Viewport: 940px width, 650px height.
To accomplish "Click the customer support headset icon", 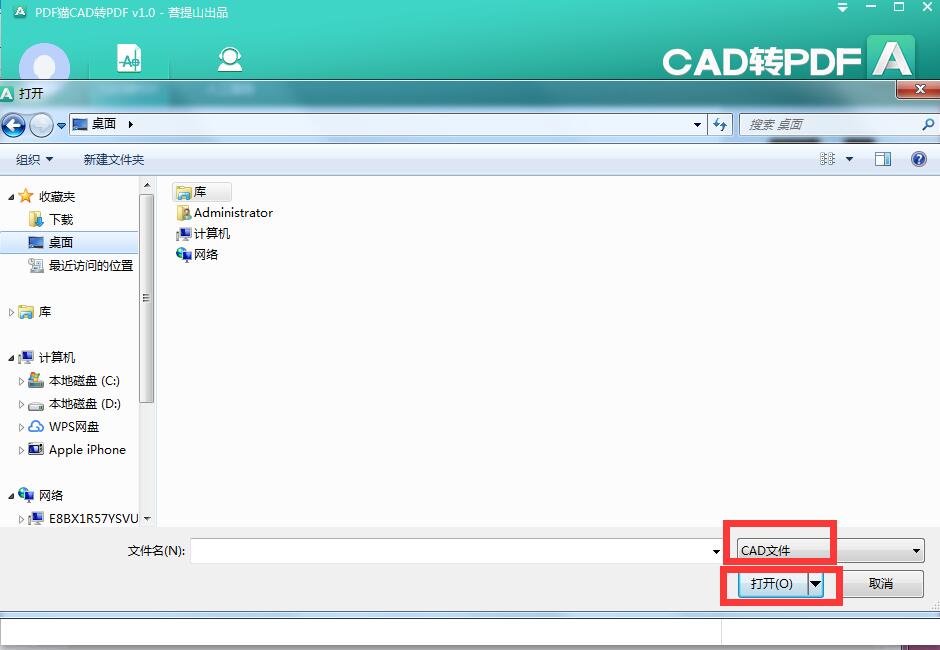I will (x=230, y=59).
